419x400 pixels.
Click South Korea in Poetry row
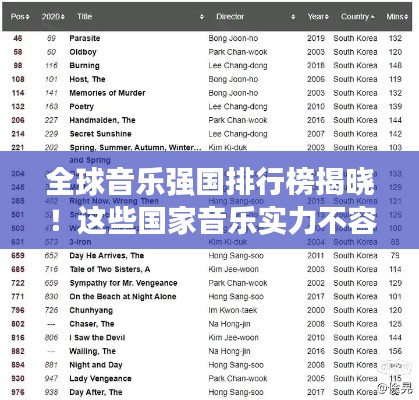coord(355,107)
